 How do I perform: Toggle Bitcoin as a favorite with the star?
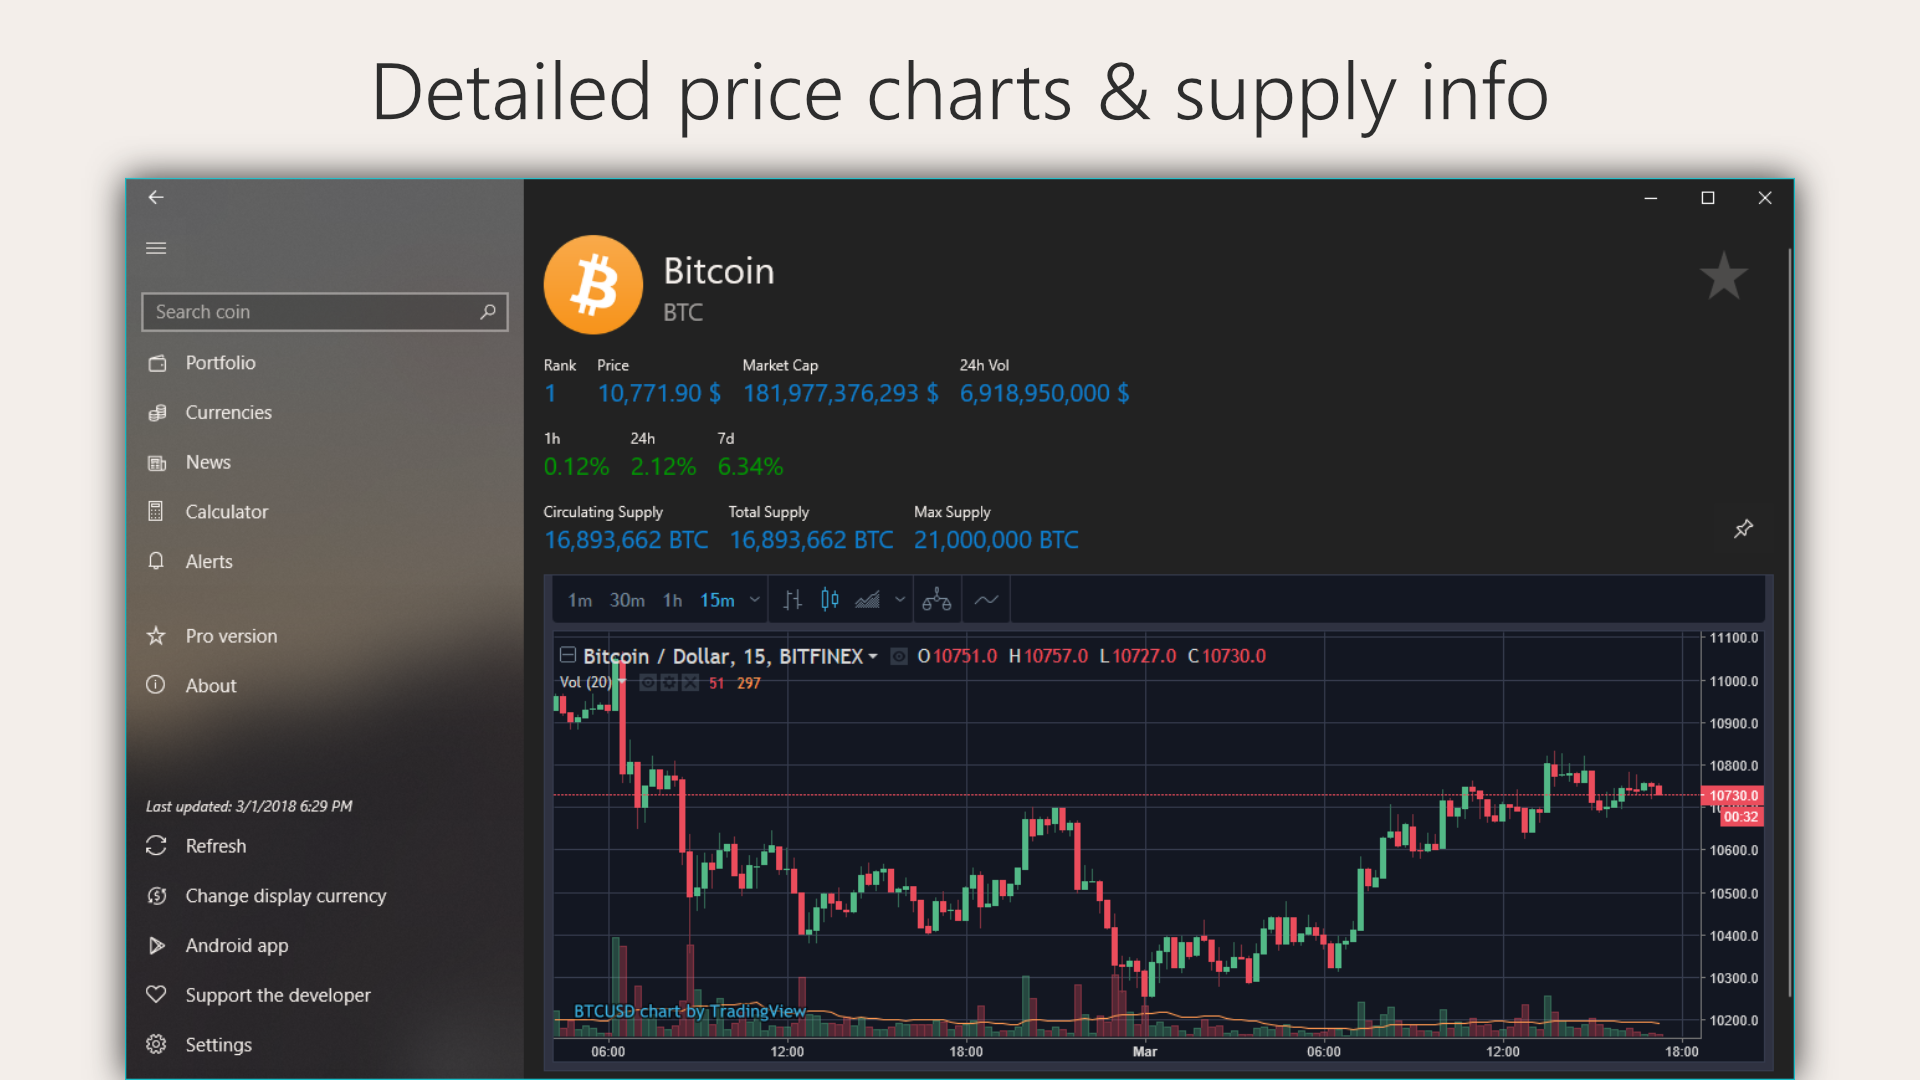point(1723,276)
